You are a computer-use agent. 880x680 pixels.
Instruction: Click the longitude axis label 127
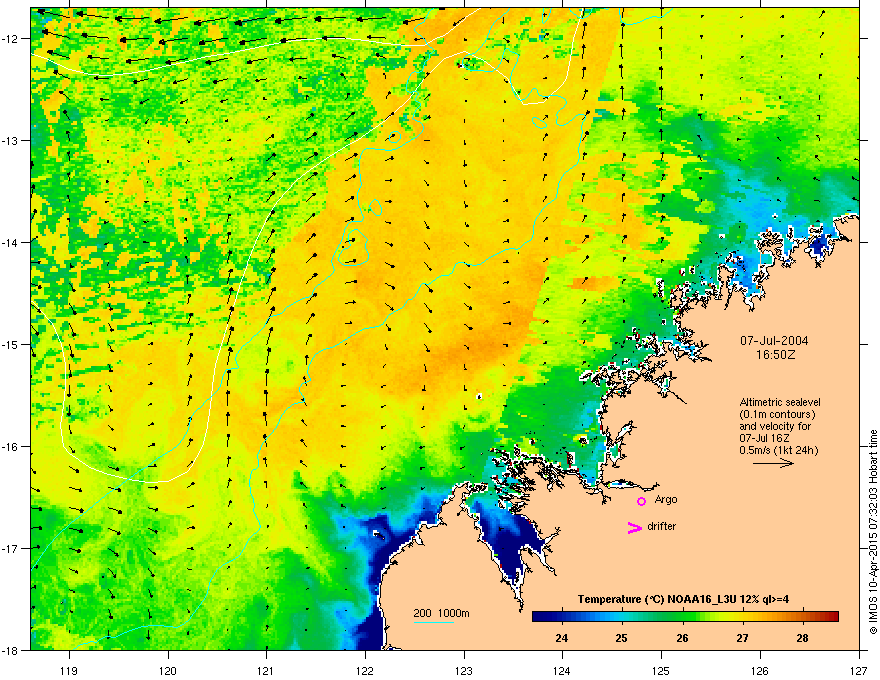(859, 670)
